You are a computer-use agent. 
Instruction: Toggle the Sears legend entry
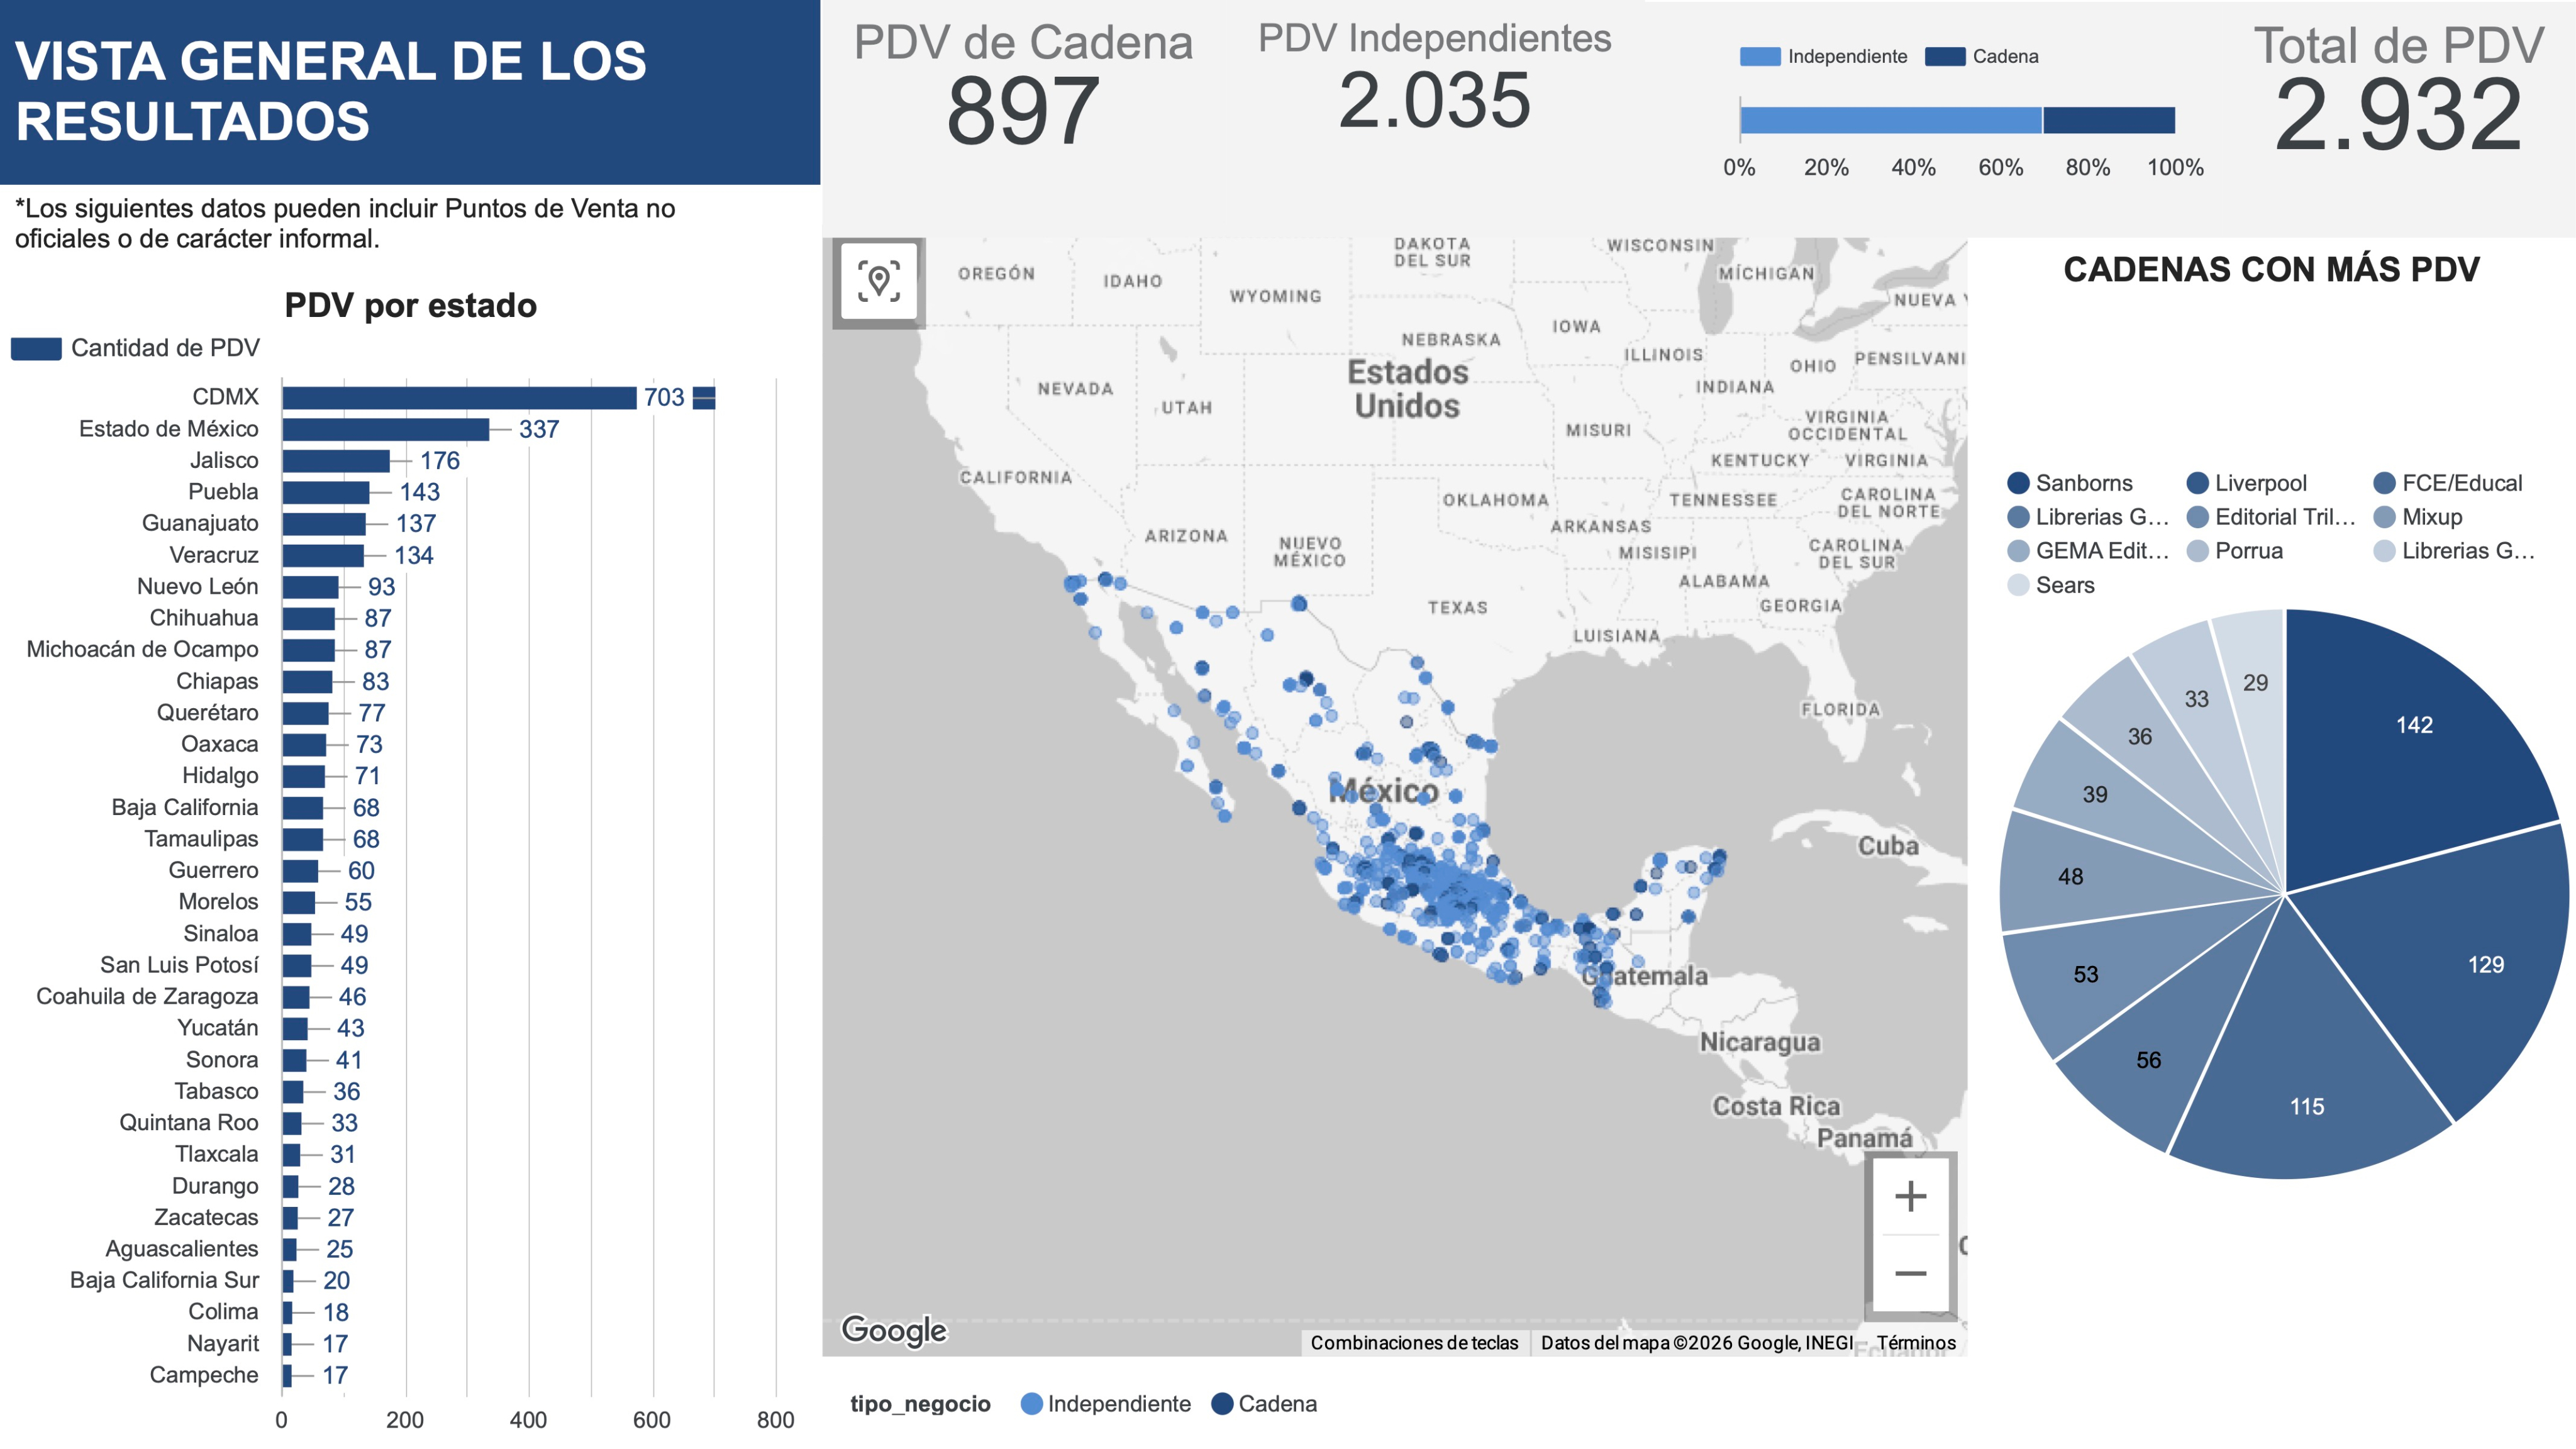[2051, 585]
